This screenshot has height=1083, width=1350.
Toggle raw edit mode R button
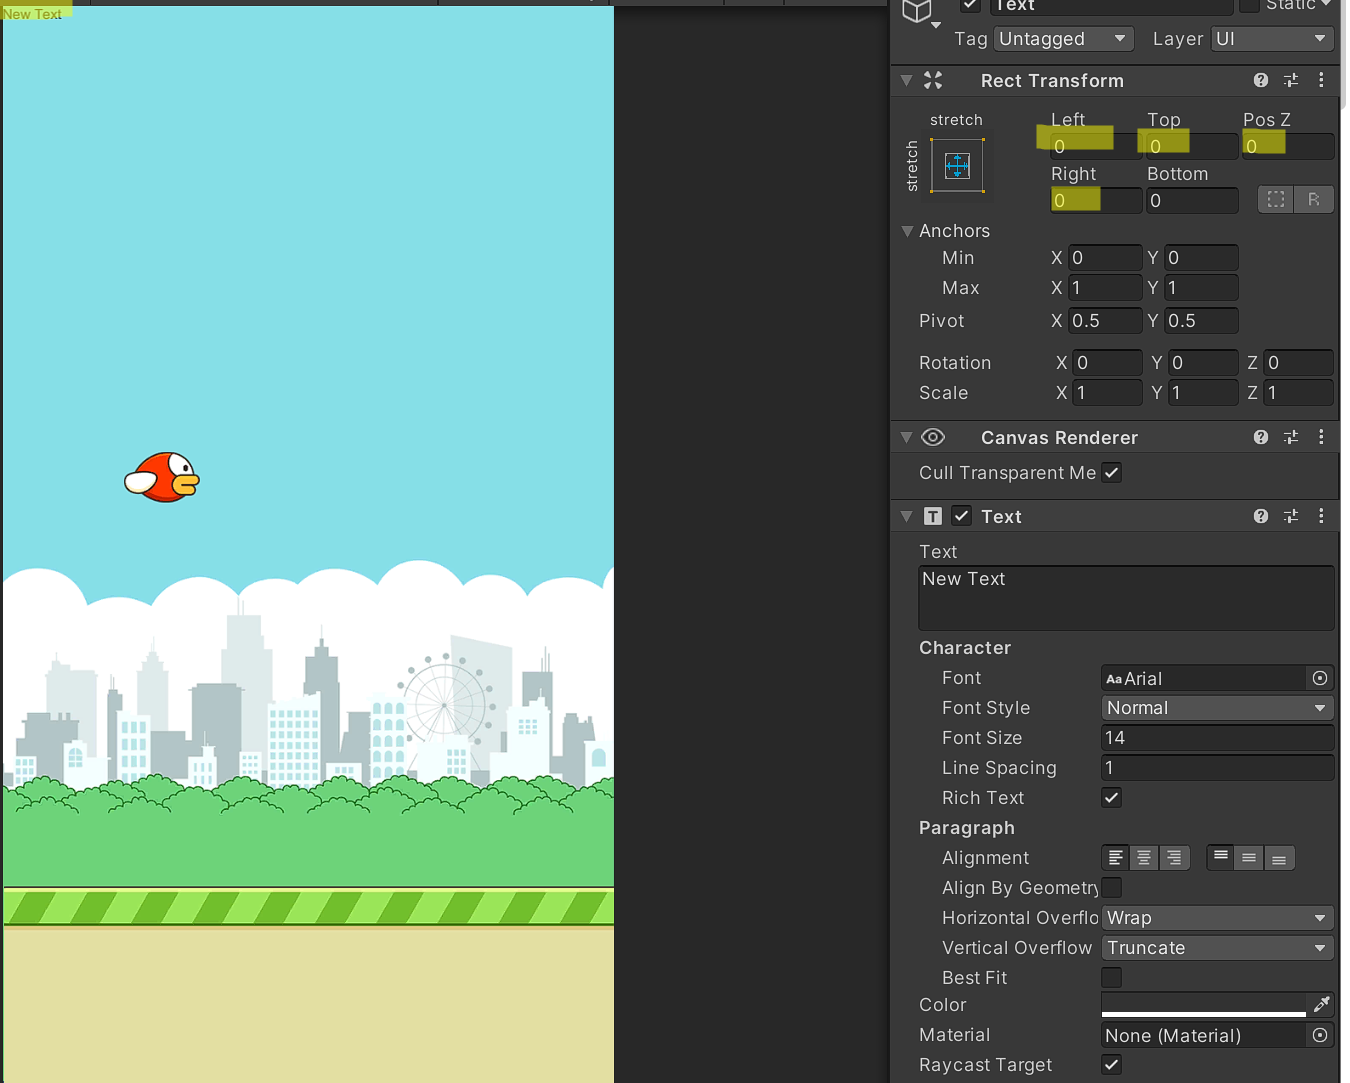pyautogui.click(x=1313, y=200)
